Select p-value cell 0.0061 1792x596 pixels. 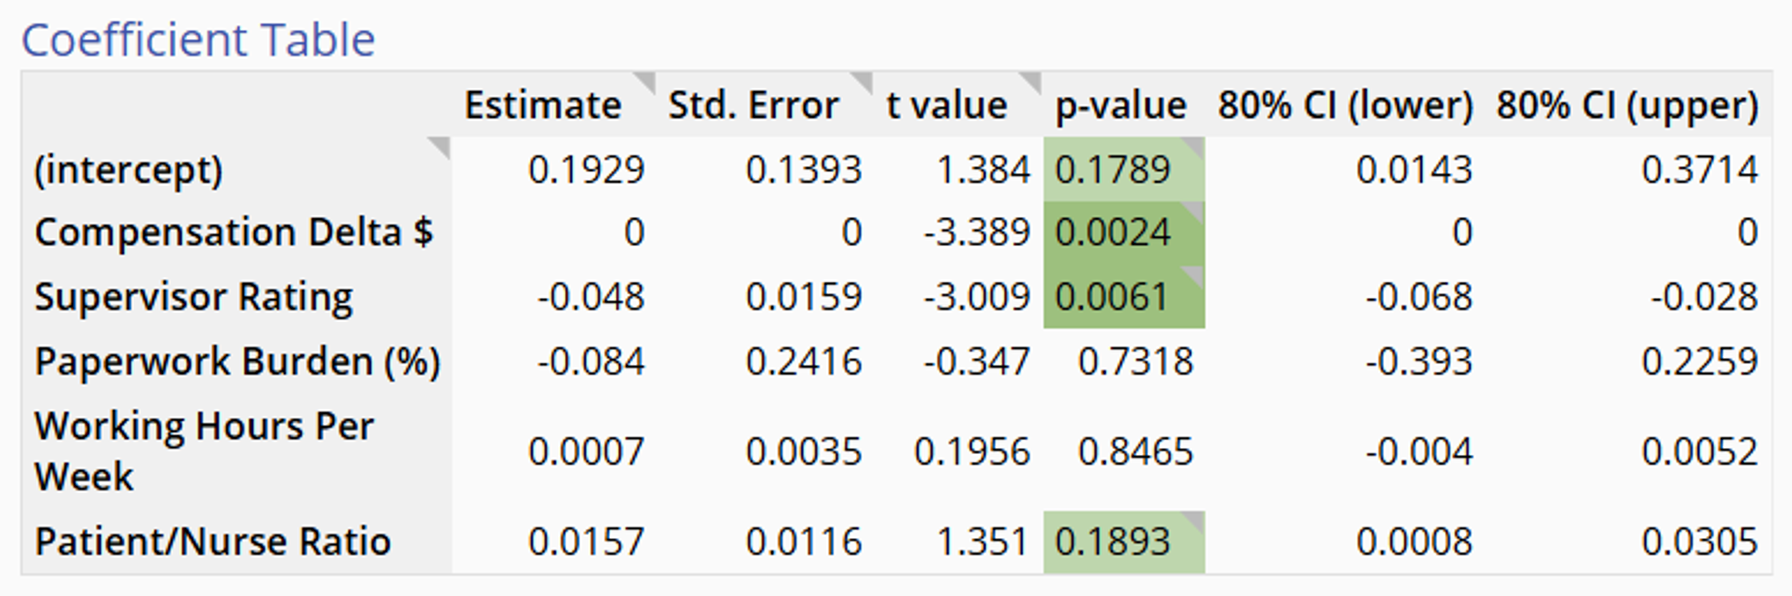pyautogui.click(x=1124, y=297)
